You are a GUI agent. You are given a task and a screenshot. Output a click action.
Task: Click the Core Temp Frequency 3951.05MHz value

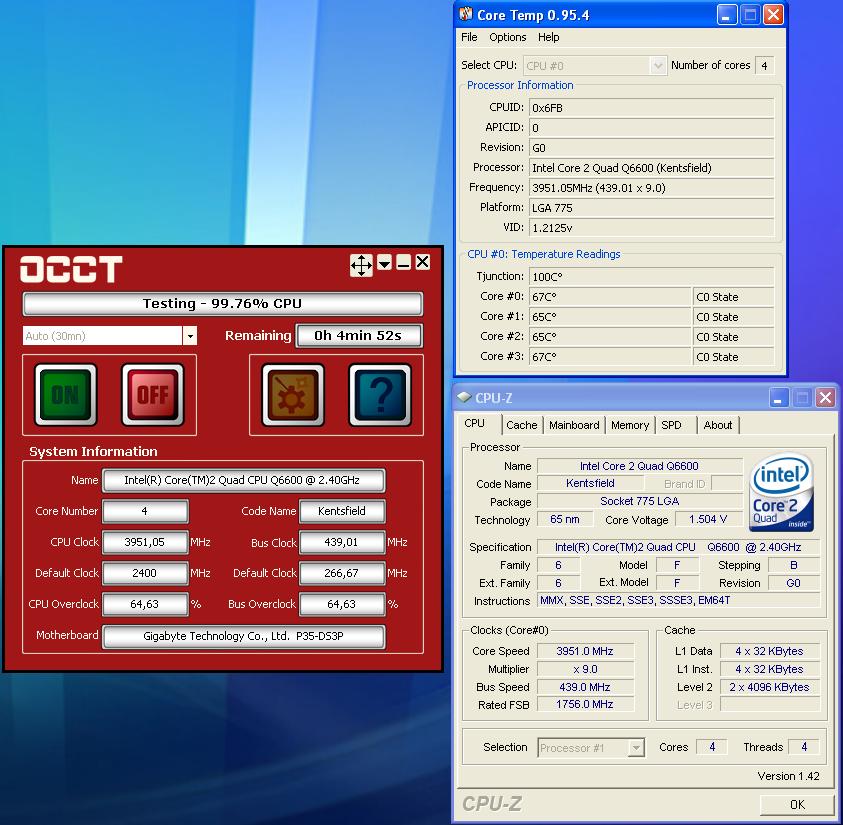[652, 188]
